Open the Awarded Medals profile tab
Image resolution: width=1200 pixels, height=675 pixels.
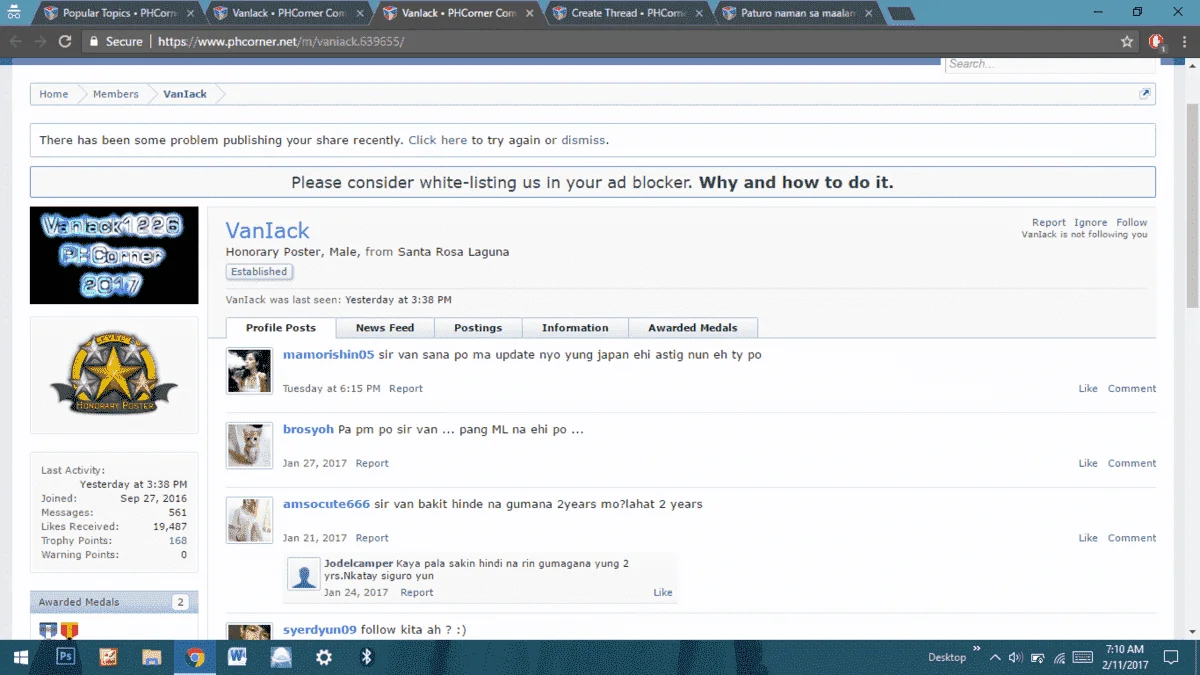point(693,328)
